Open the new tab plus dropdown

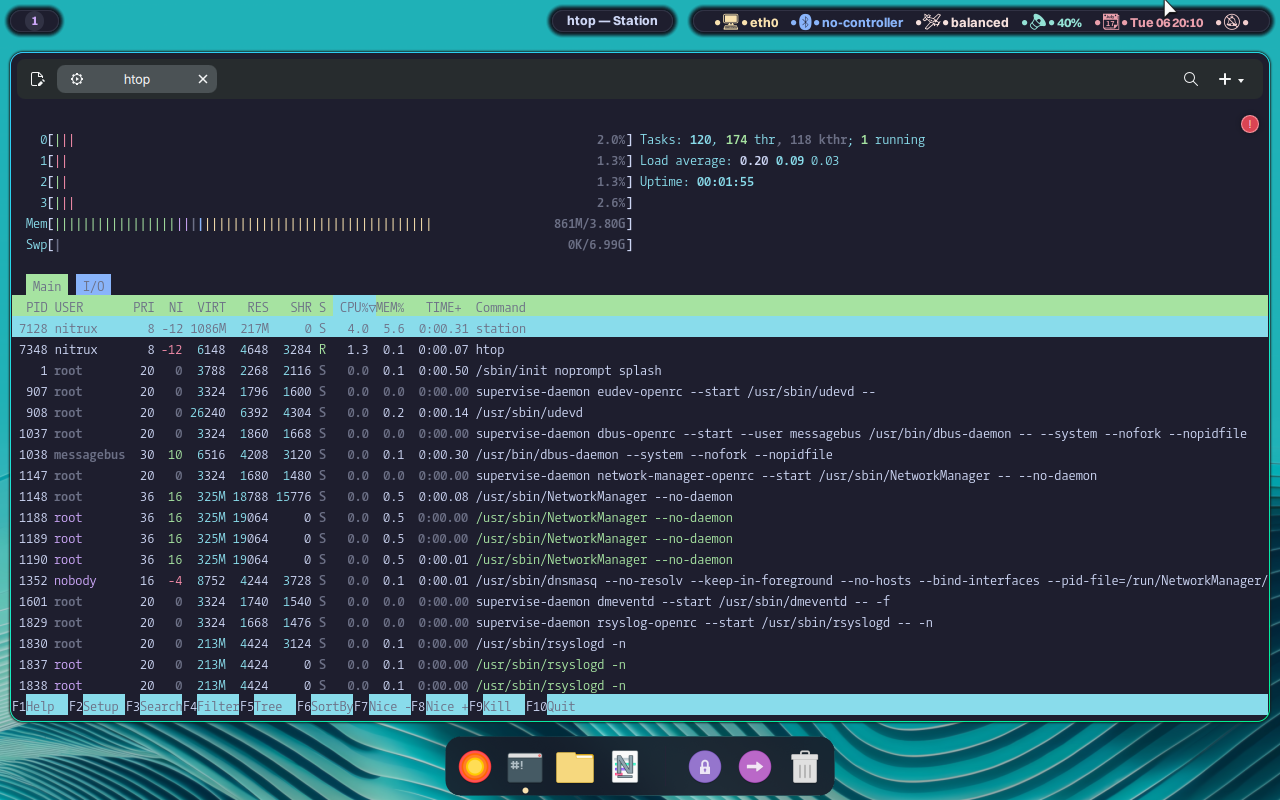tap(1230, 79)
